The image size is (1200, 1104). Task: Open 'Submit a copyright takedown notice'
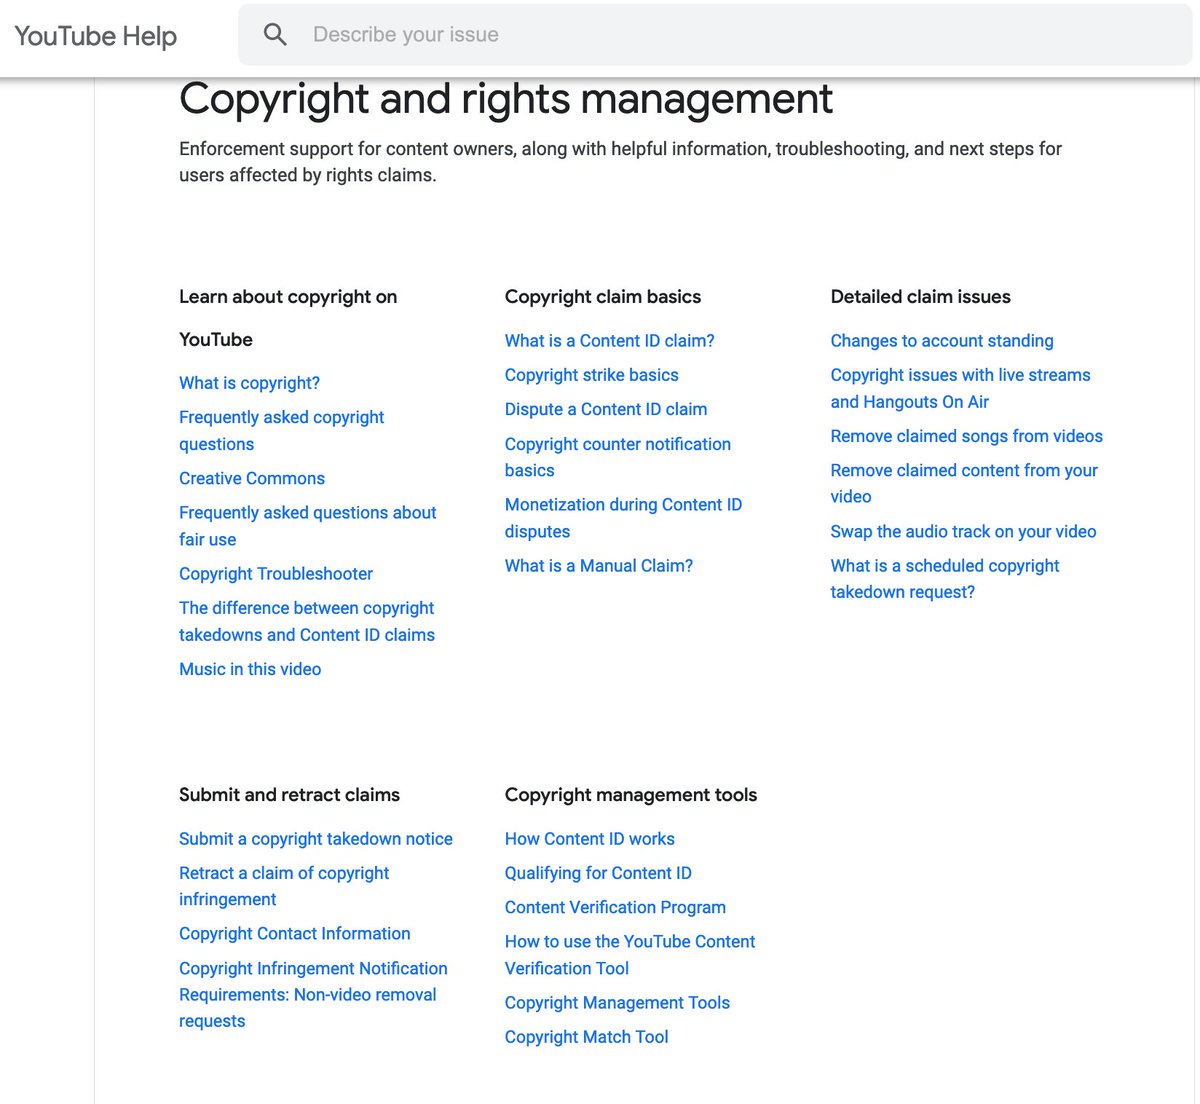(316, 839)
